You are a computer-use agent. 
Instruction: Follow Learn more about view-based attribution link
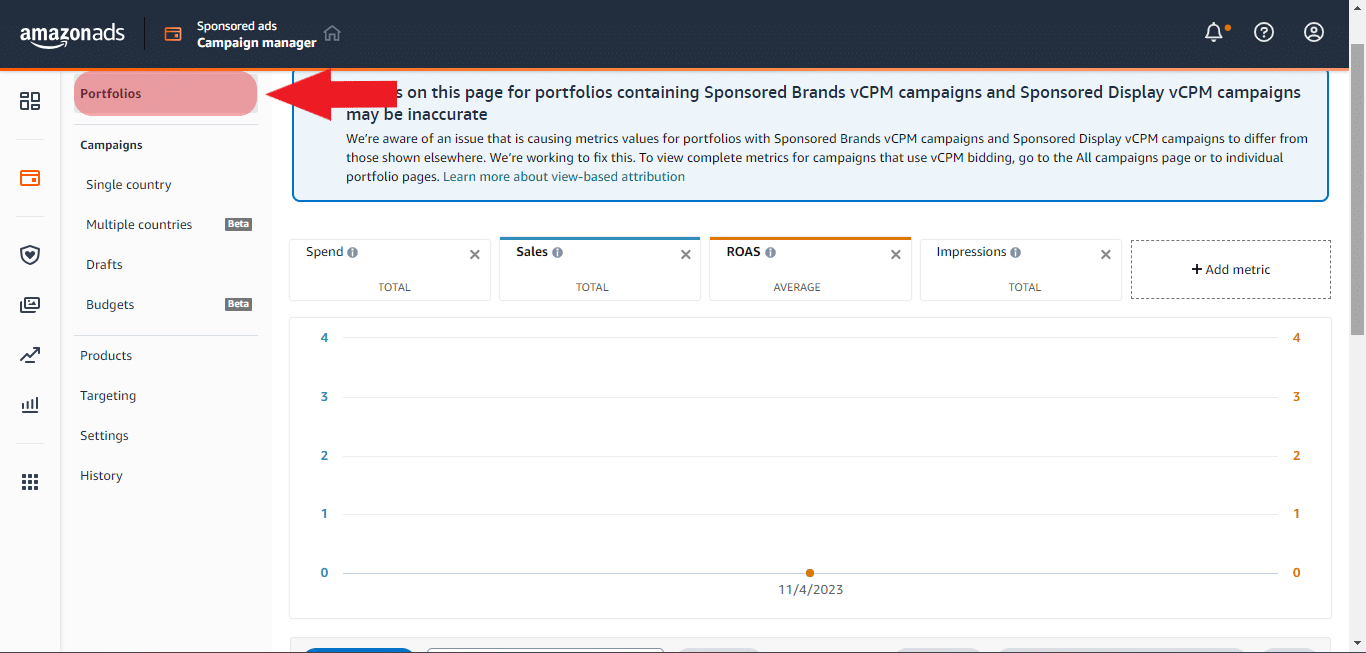click(564, 176)
